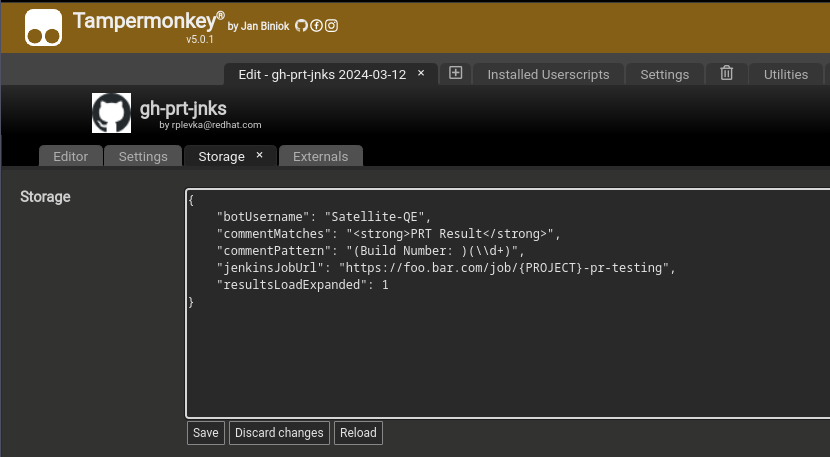Click the Reload button
This screenshot has width=830, height=457.
358,433
